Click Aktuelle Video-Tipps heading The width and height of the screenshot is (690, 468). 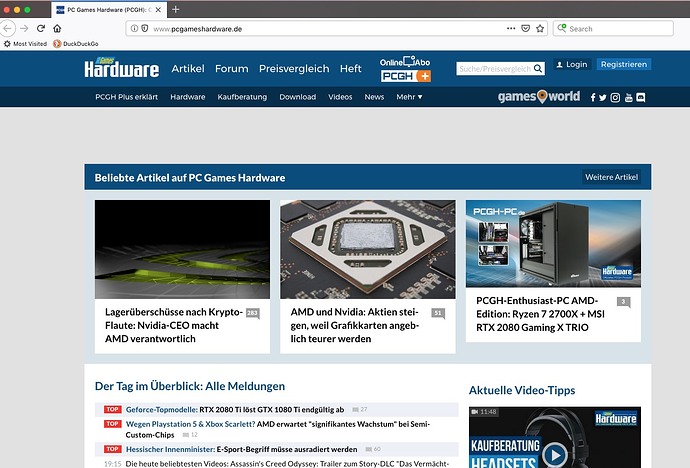point(522,391)
